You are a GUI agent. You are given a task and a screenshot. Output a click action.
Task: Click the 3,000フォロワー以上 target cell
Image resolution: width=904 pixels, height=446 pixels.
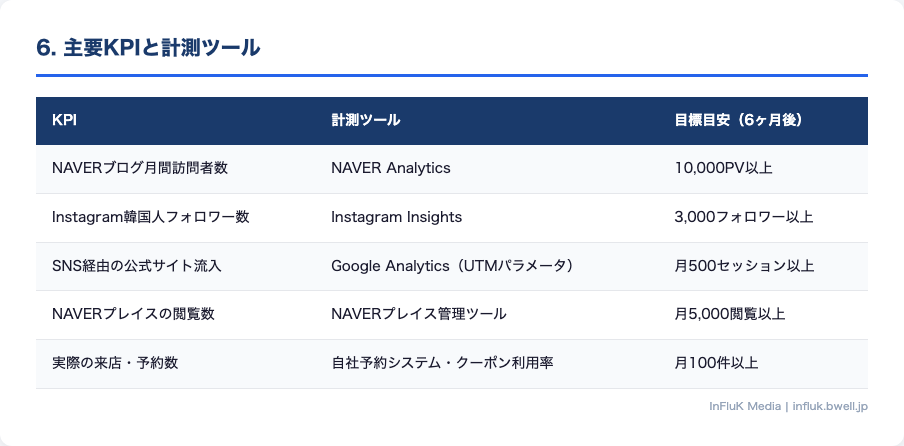(x=744, y=217)
